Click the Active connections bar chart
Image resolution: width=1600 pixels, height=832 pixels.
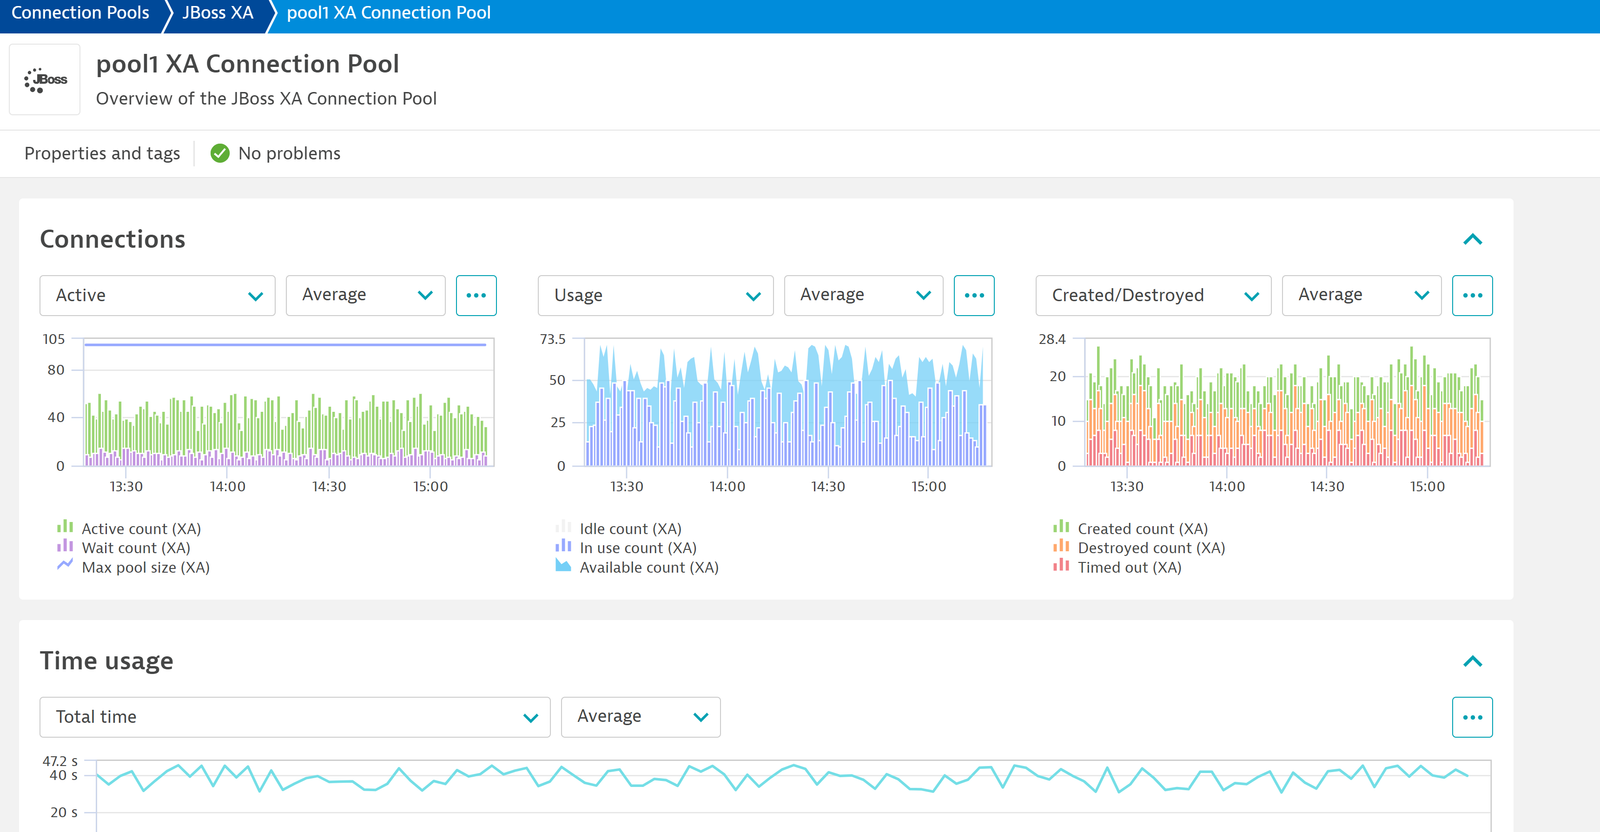[289, 403]
